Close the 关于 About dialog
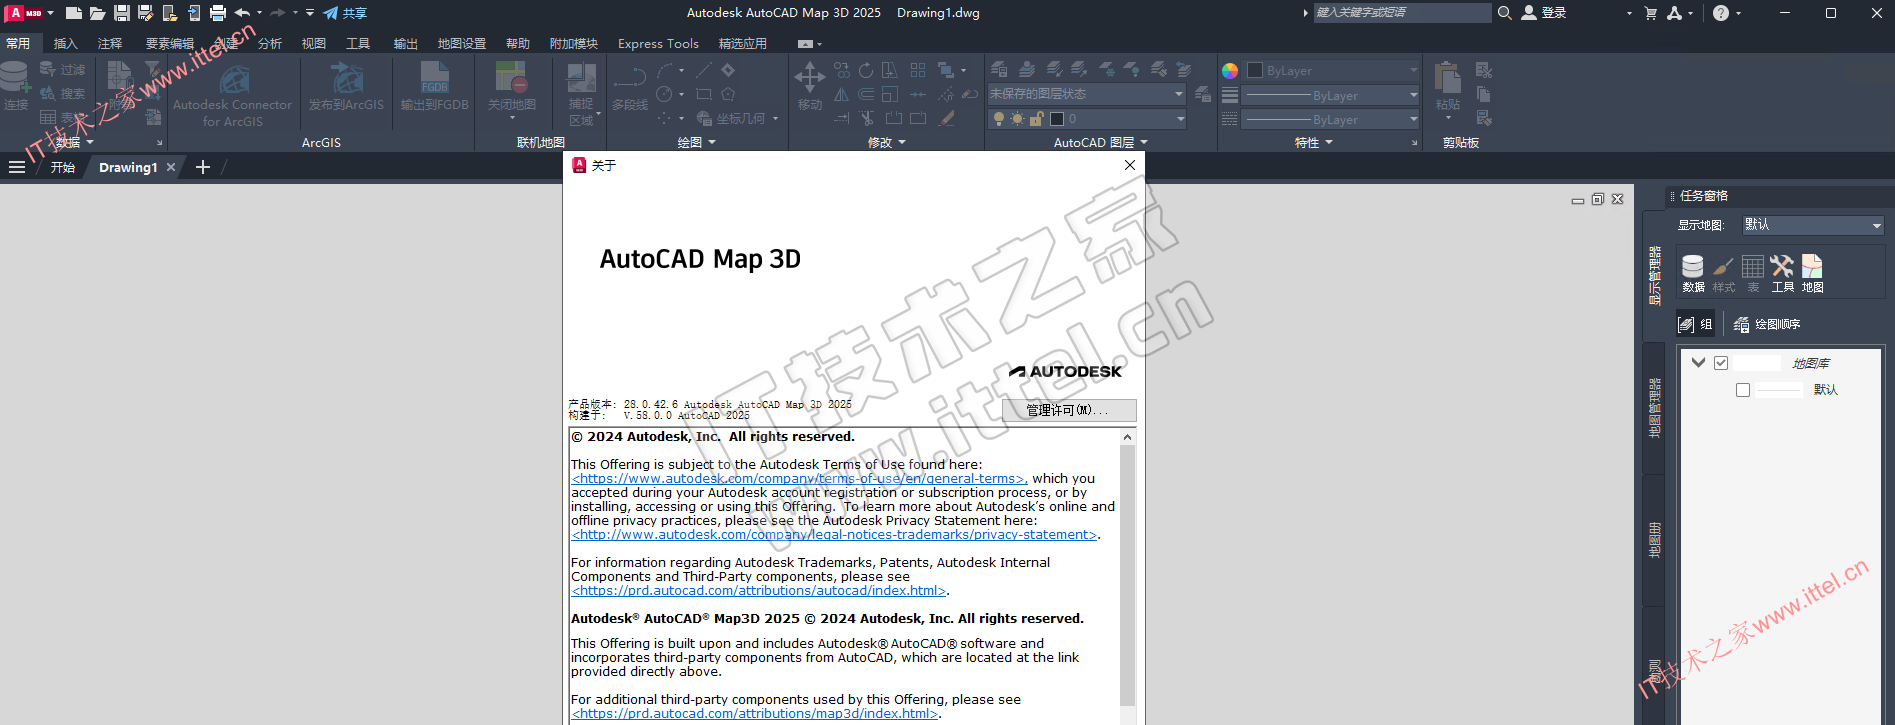 pos(1130,165)
